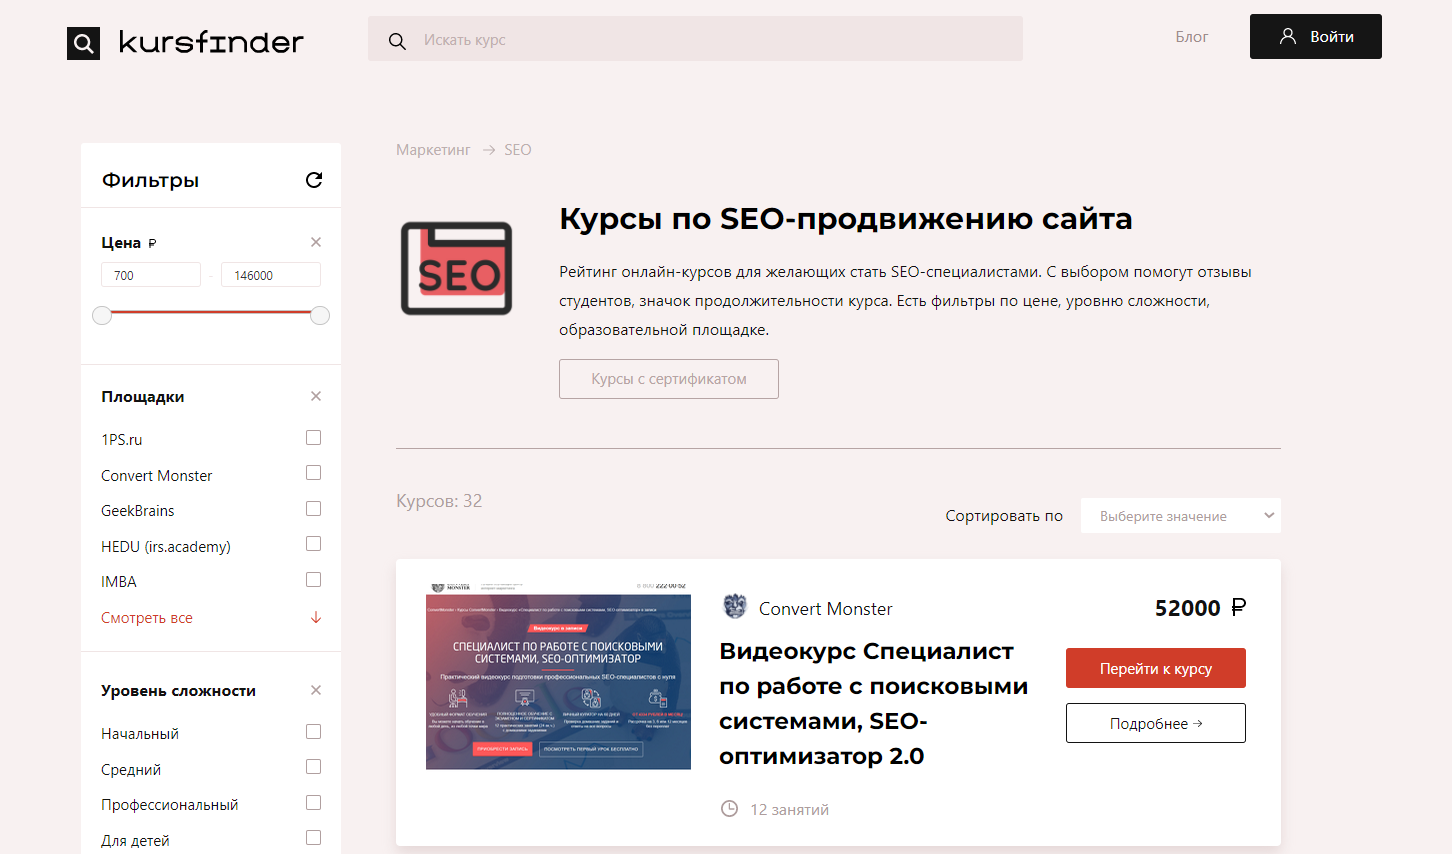Click the Перейти к курсу button
The image size is (1452, 854).
(x=1155, y=667)
